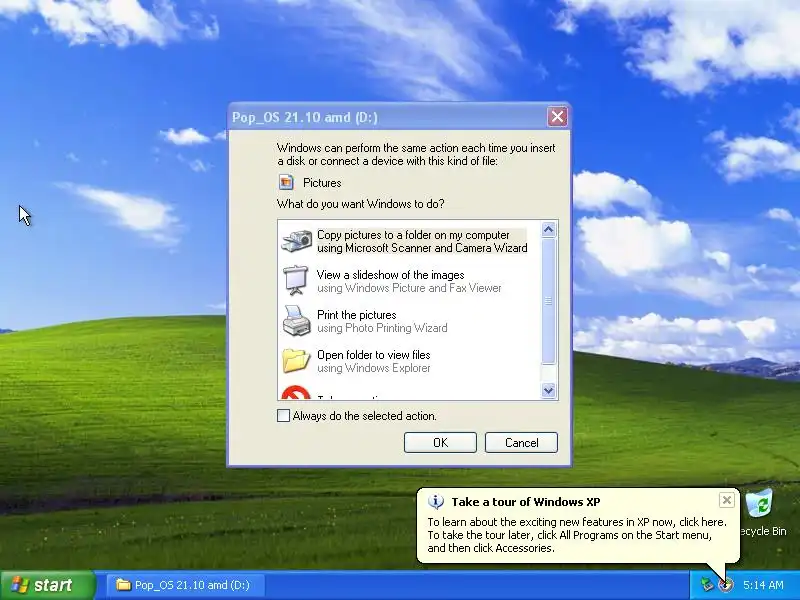Screen dimensions: 800x600
Task: Cancel the AutoPlay dialog
Action: 521,442
